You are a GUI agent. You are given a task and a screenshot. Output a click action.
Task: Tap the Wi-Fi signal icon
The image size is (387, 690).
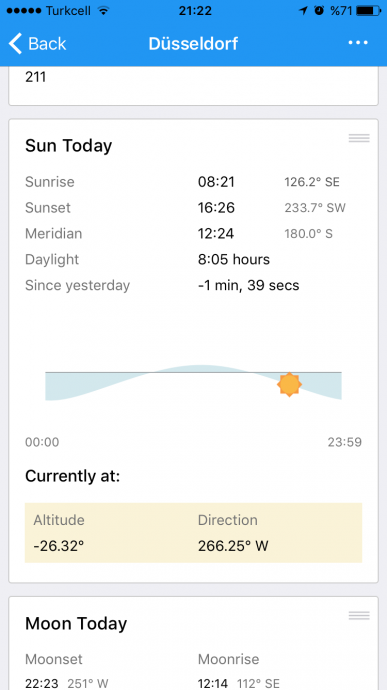[103, 11]
